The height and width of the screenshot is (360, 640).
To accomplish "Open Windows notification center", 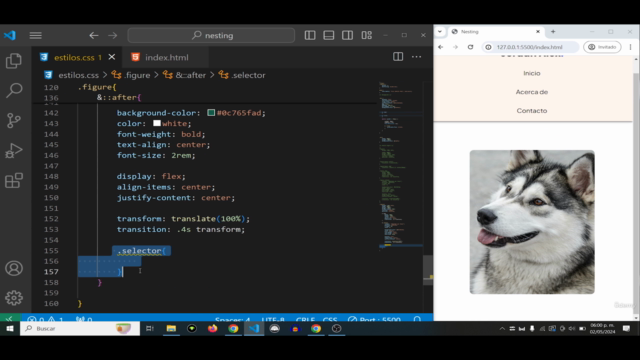I will click(626, 329).
